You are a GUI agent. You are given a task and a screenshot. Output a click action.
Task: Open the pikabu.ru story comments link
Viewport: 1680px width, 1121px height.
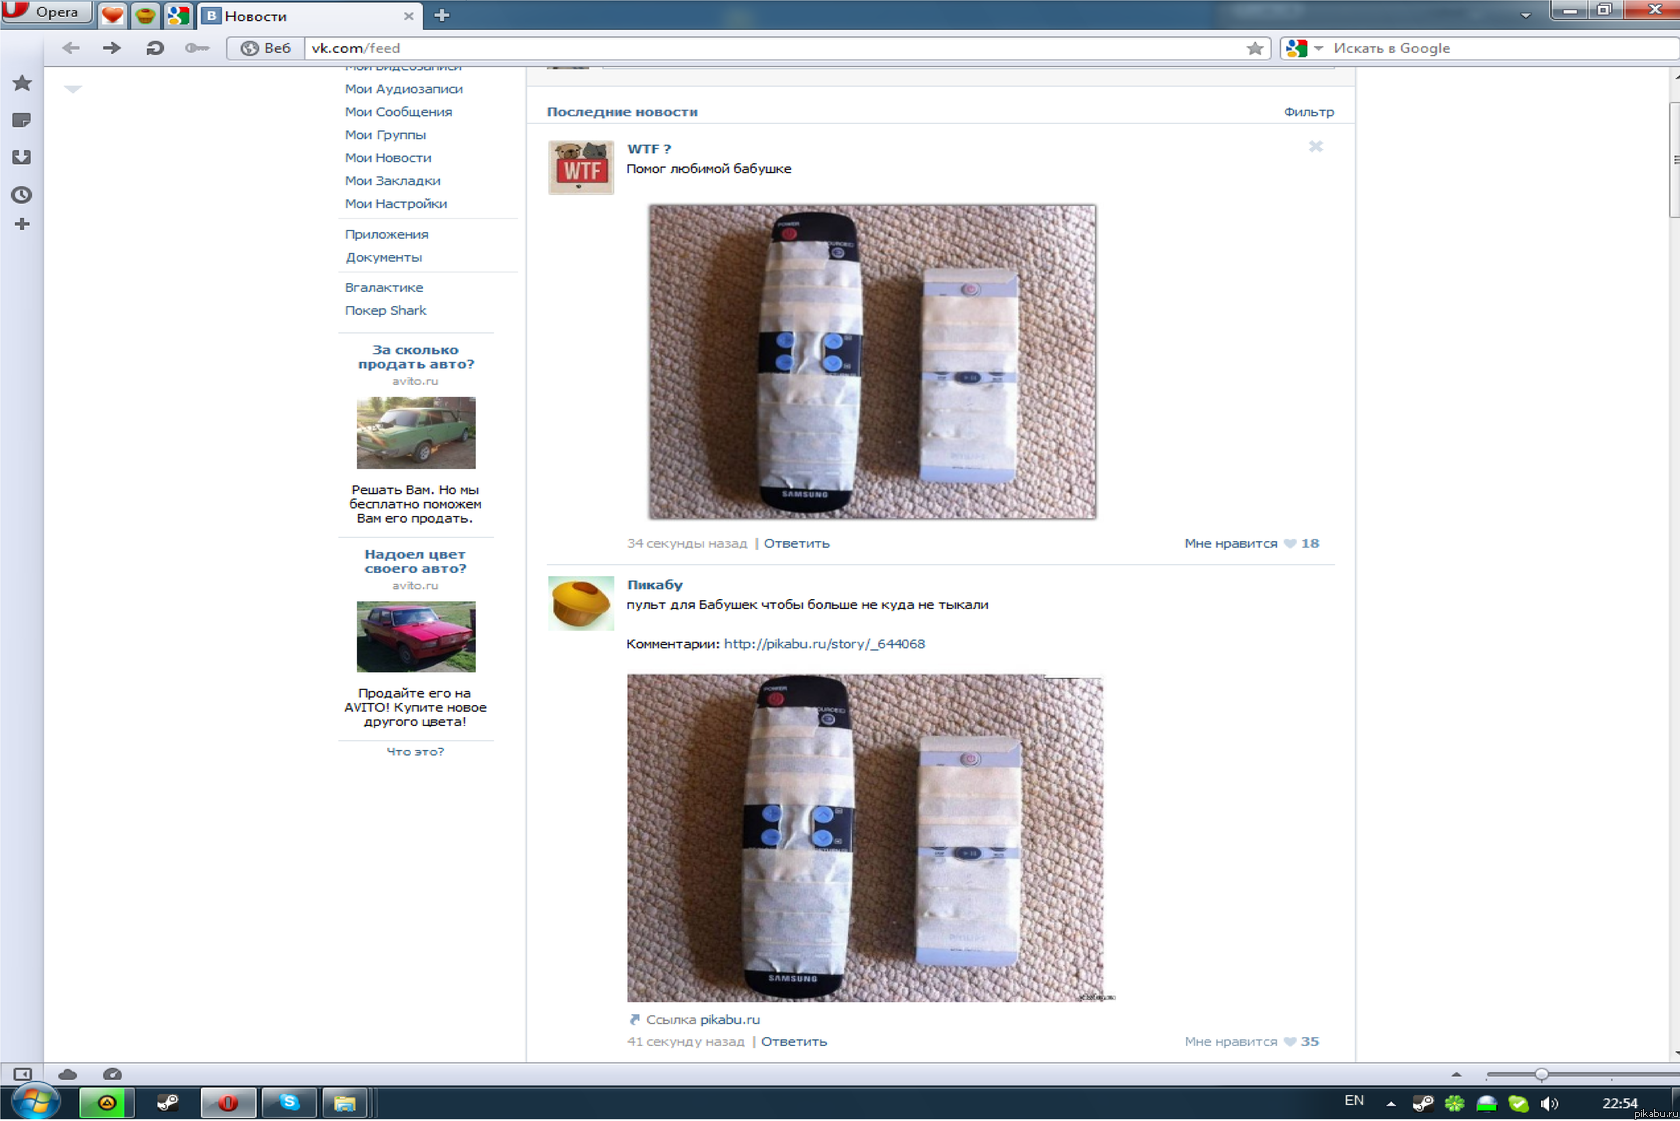click(x=824, y=644)
